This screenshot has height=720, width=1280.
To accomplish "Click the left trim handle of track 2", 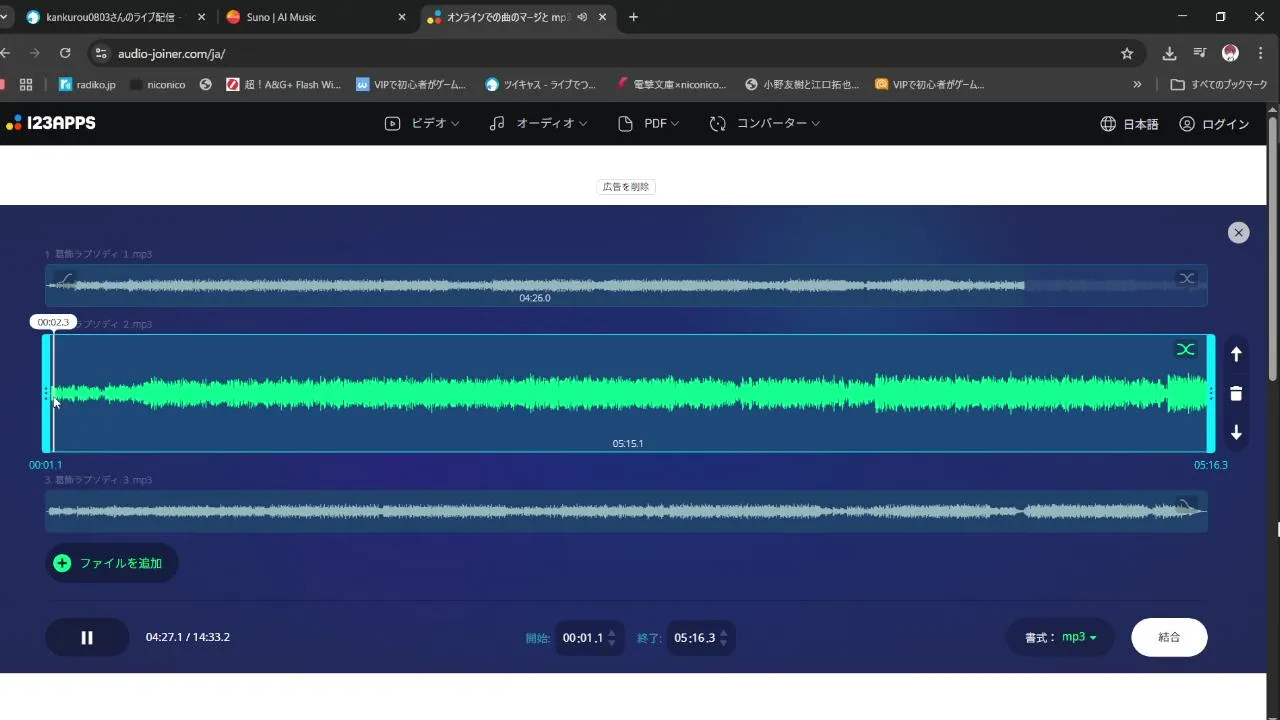I will click(x=46, y=393).
